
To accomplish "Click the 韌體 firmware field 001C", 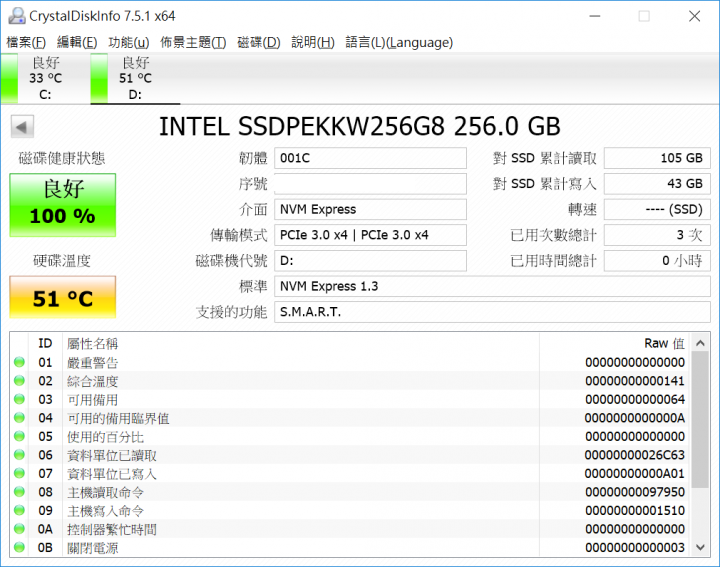I will point(370,158).
